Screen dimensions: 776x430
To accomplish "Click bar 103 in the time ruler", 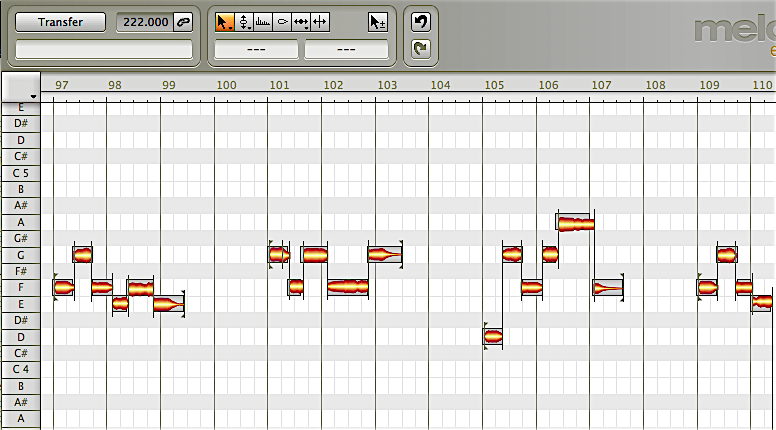I will coord(387,85).
